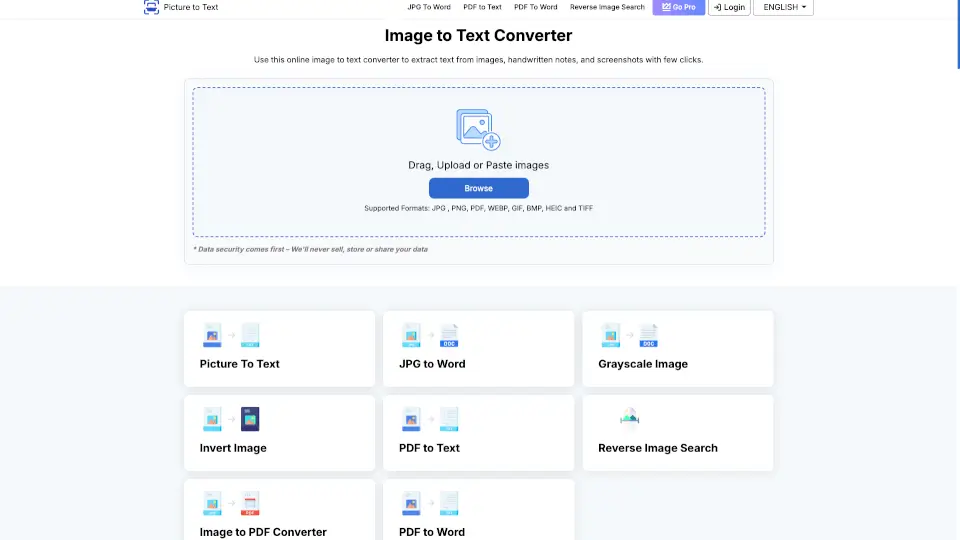Click the Supported Formats line
The width and height of the screenshot is (960, 540).
coord(478,208)
